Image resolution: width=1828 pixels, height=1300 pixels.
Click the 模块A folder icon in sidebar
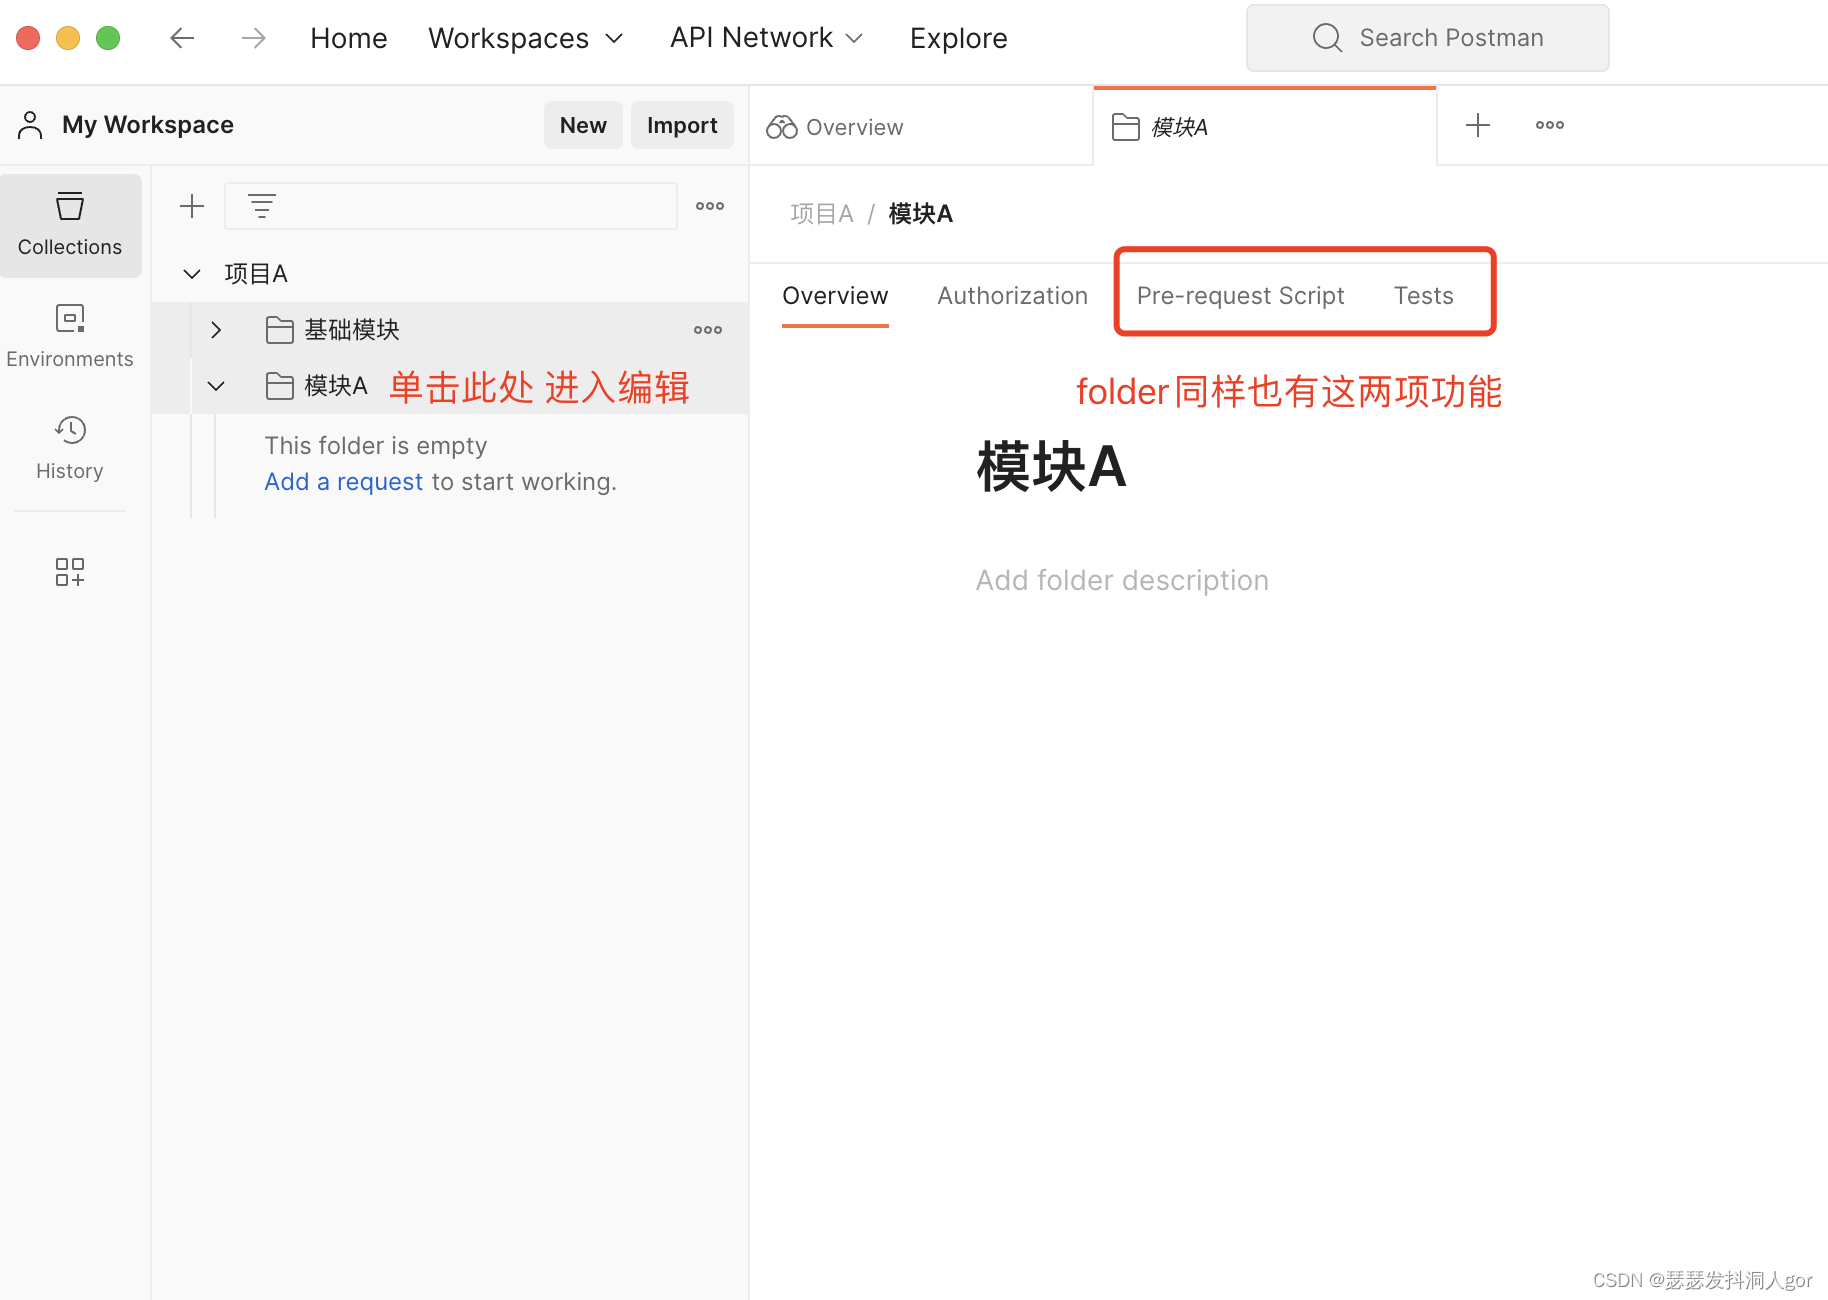click(x=280, y=386)
